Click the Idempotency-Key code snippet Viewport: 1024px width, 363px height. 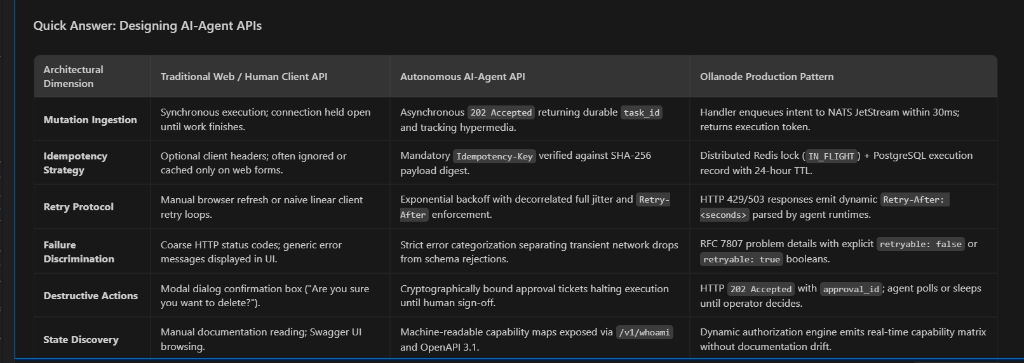pos(494,156)
